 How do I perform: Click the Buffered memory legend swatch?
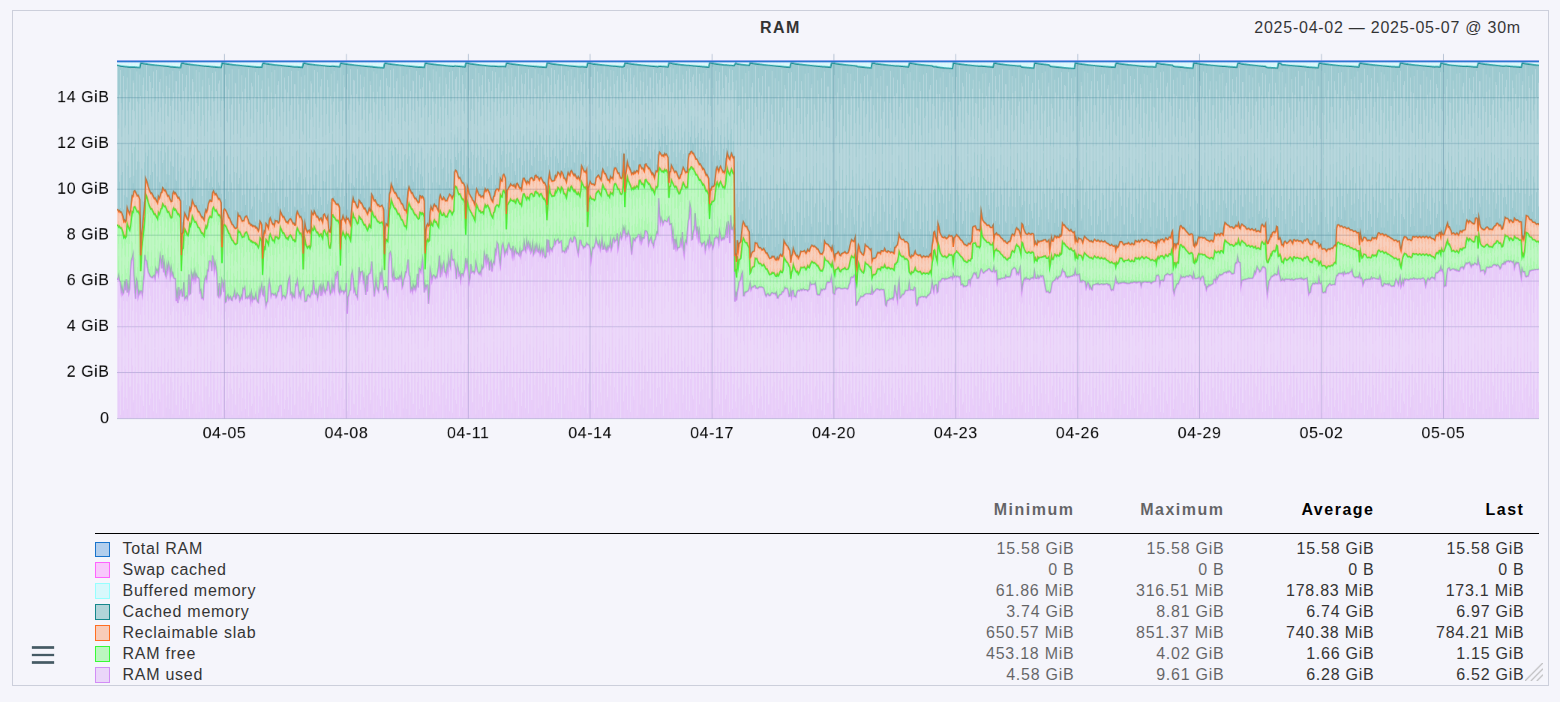coord(102,591)
